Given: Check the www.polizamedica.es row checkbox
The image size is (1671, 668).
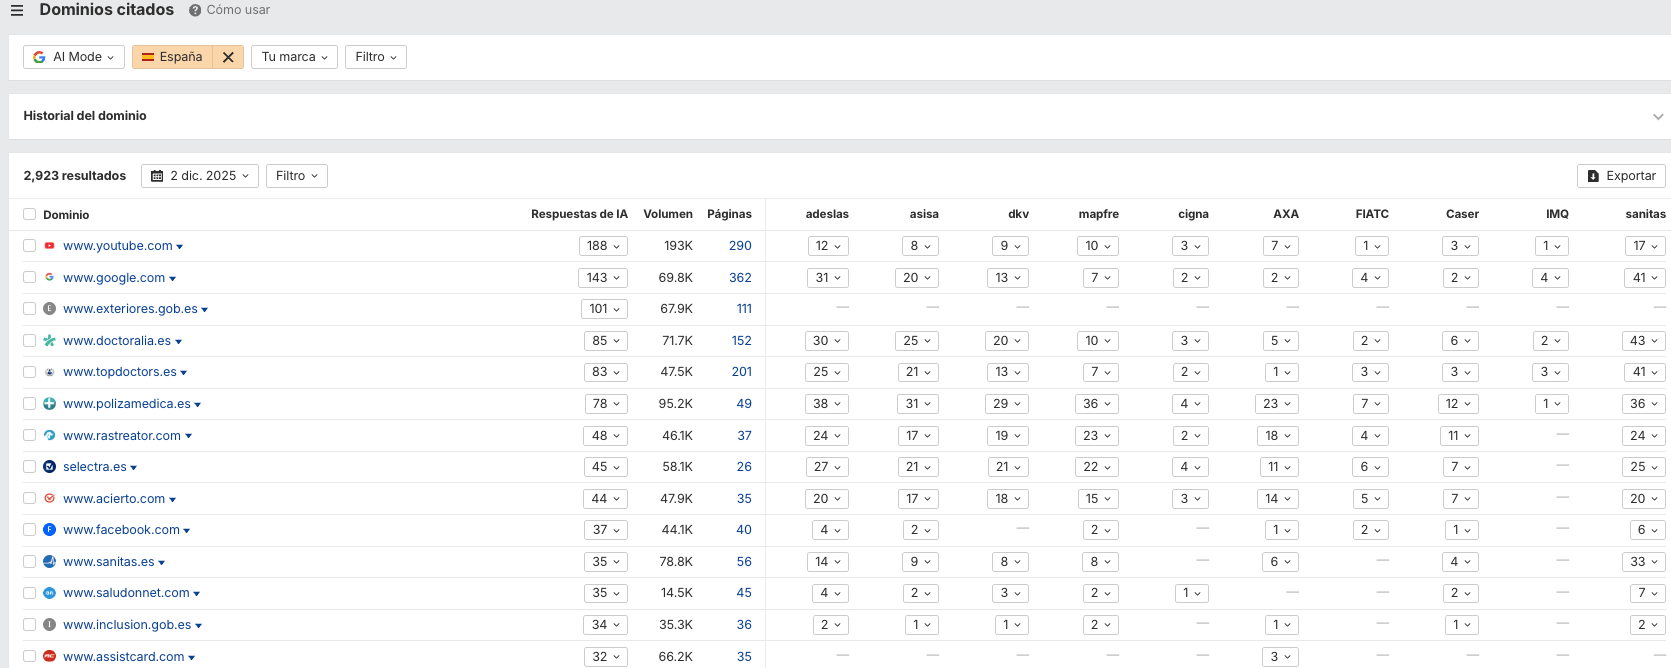Looking at the screenshot, I should coord(29,404).
